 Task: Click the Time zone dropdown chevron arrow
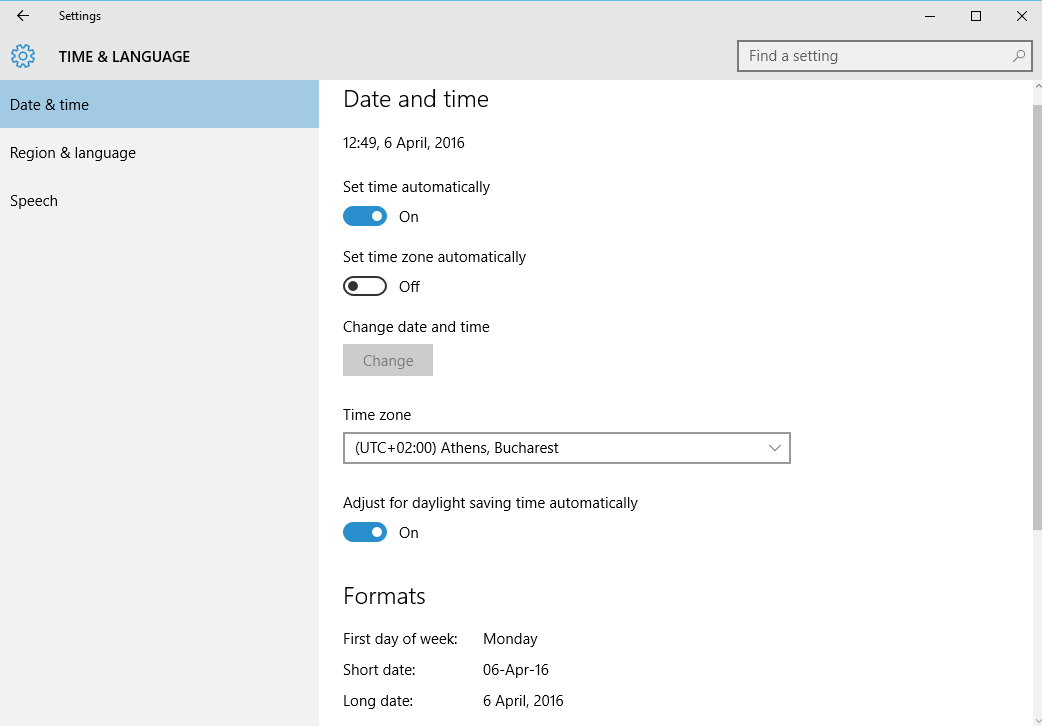click(x=775, y=448)
